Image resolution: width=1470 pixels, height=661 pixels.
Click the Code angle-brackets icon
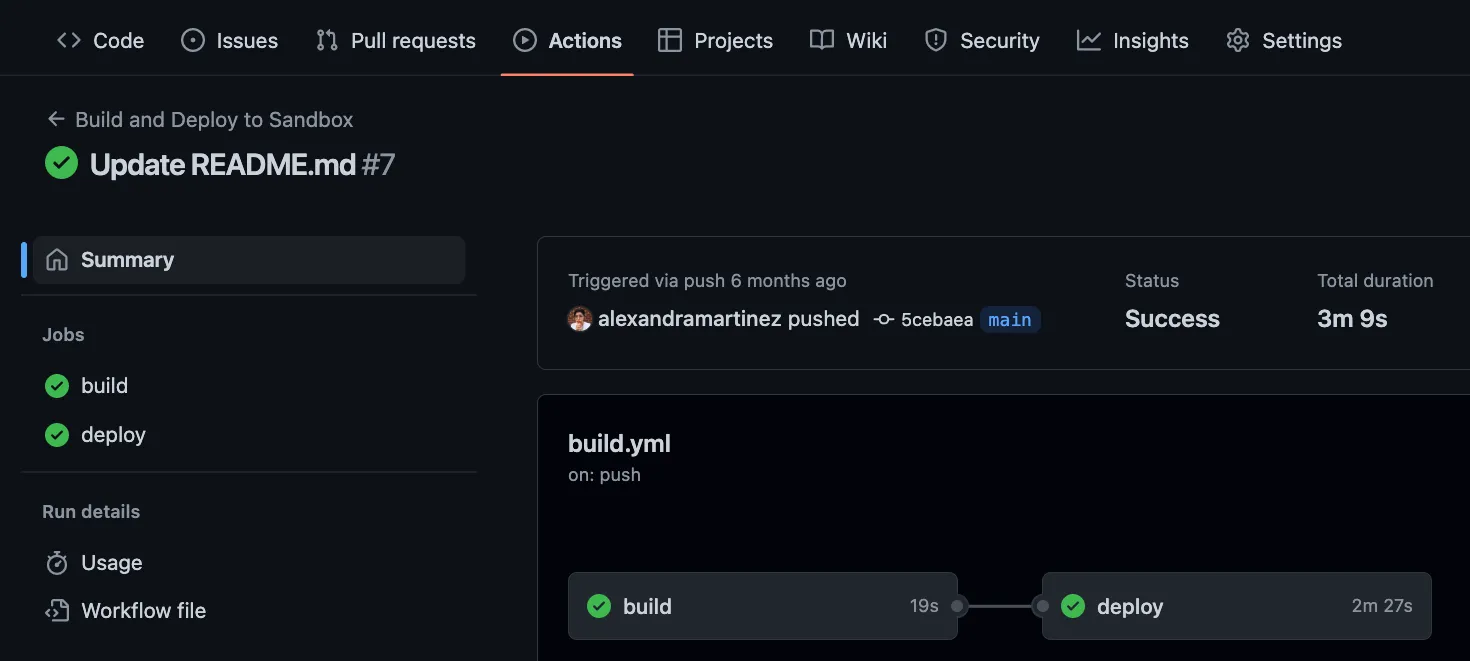pos(69,41)
